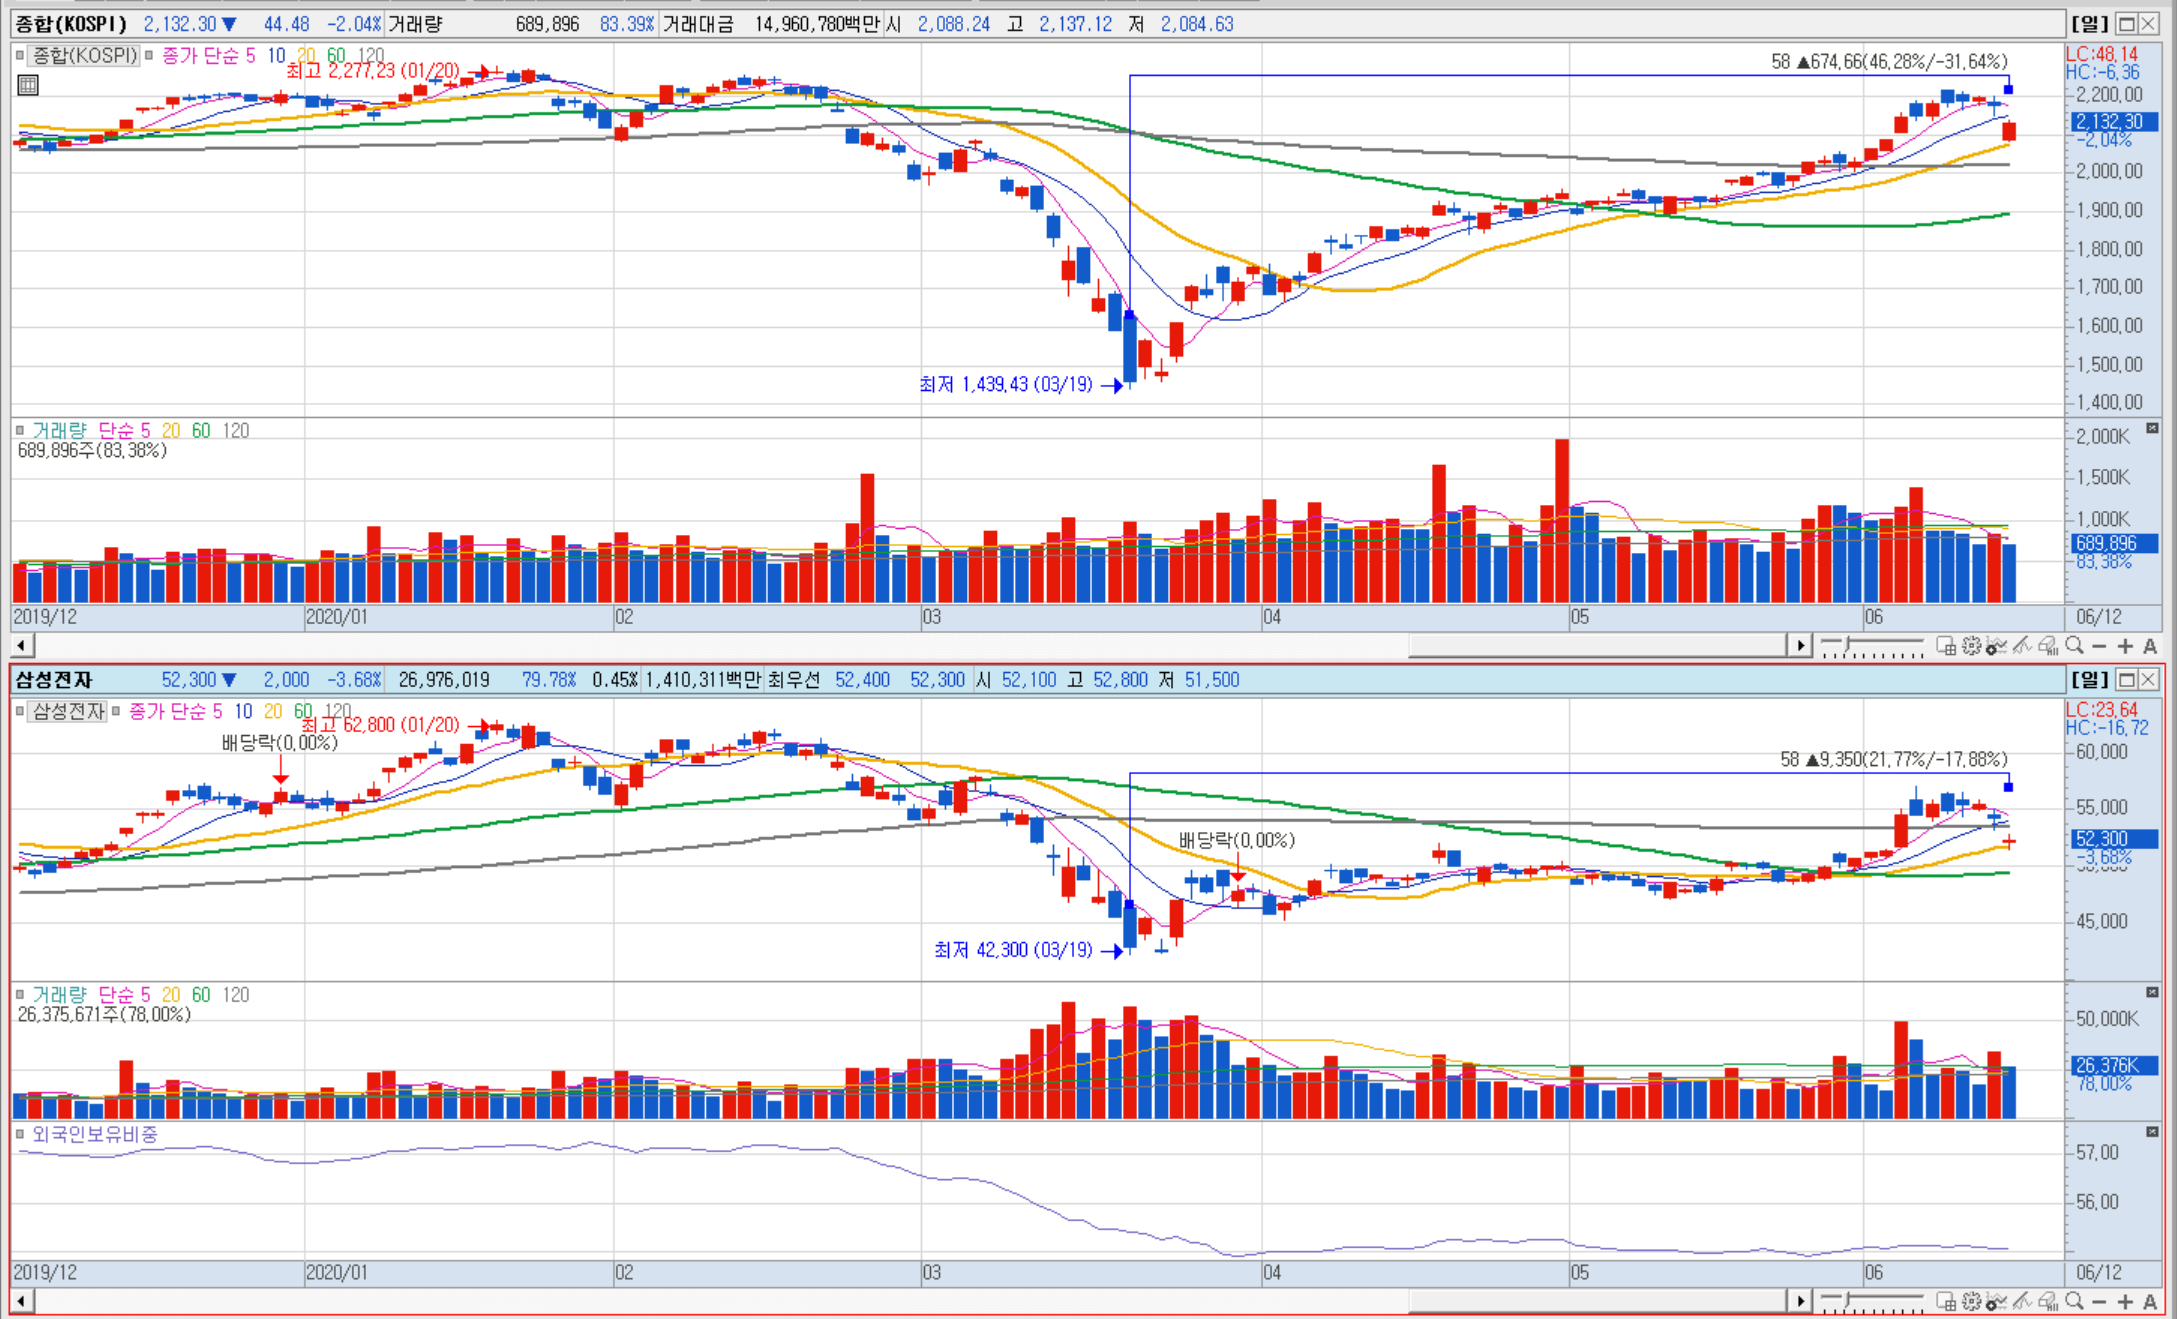Toggle square box before 외국인보유비중 indicator
The width and height of the screenshot is (2177, 1319).
pyautogui.click(x=20, y=1135)
